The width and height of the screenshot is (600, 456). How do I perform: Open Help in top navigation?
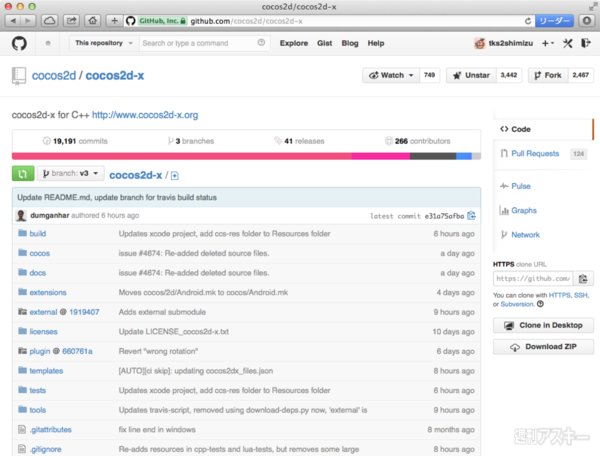[376, 43]
